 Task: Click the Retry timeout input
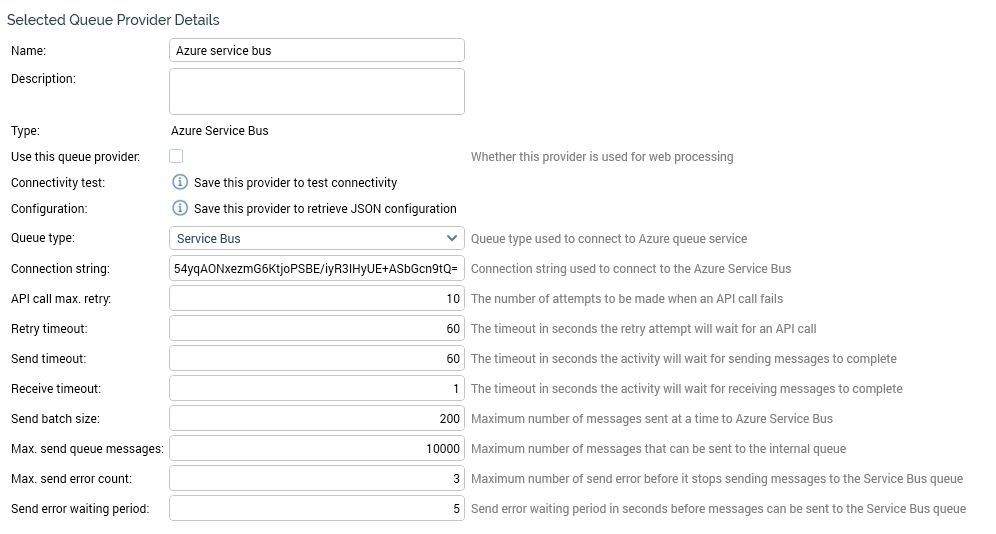coord(317,328)
